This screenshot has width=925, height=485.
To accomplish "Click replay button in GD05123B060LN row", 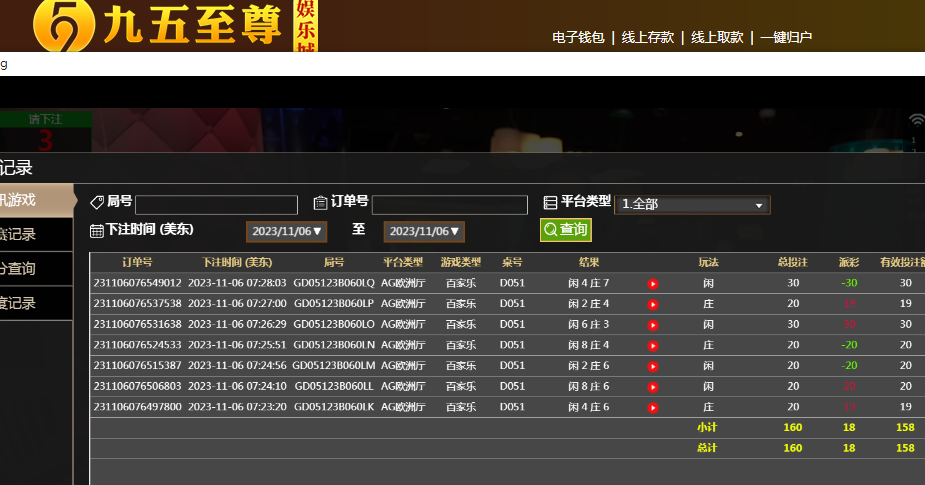I will (x=652, y=346).
